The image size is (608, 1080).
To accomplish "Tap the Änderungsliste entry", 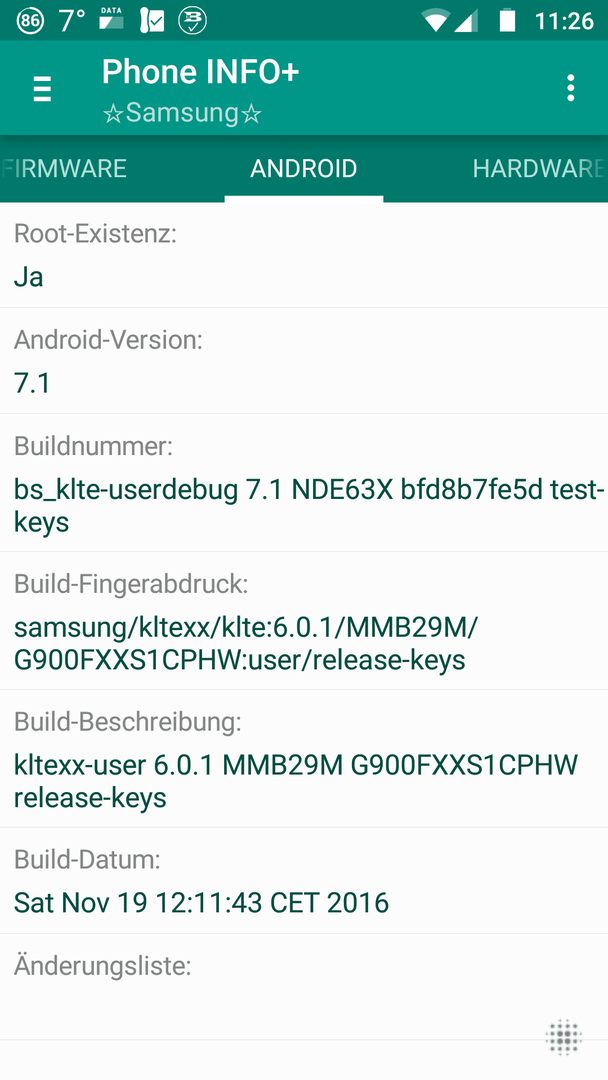I will point(304,987).
